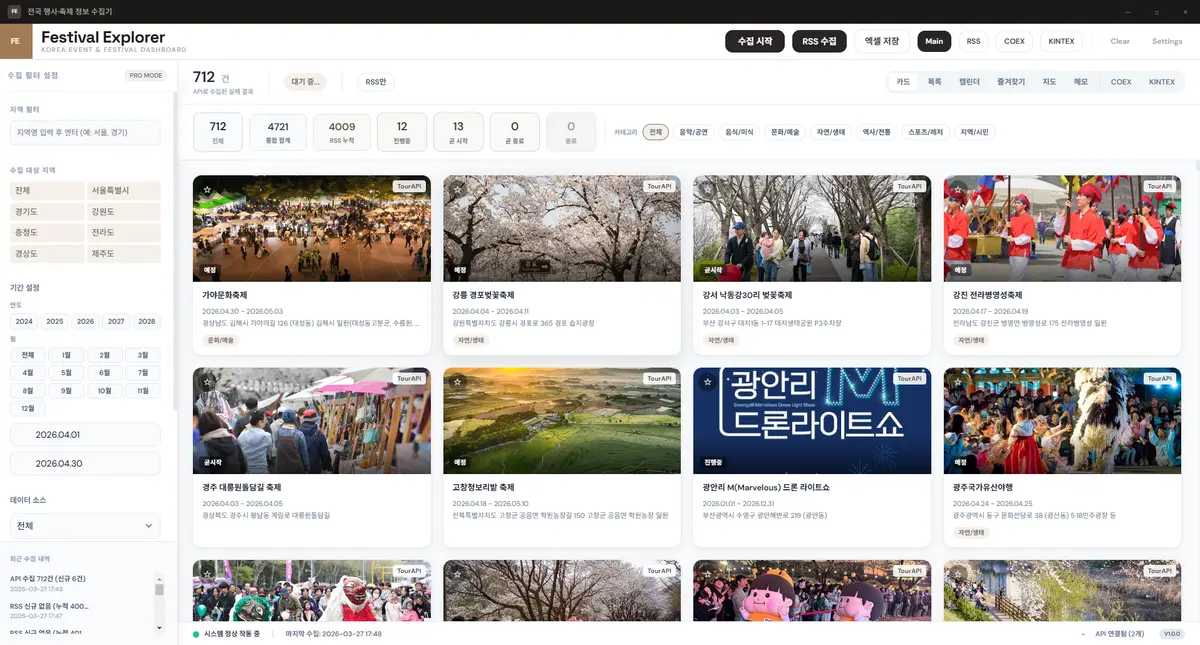Viewport: 1200px width, 645px height.
Task: Click the recent log list scrollbar
Action: coord(158,603)
